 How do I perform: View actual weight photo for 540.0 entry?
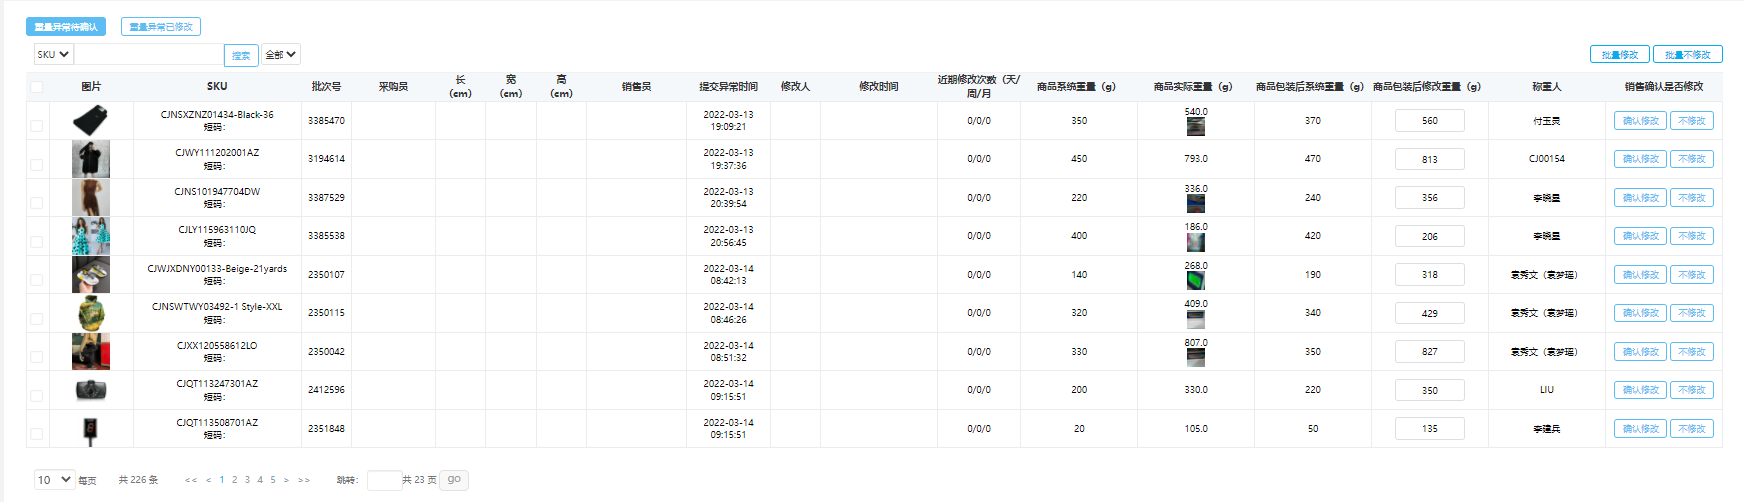(x=1195, y=127)
